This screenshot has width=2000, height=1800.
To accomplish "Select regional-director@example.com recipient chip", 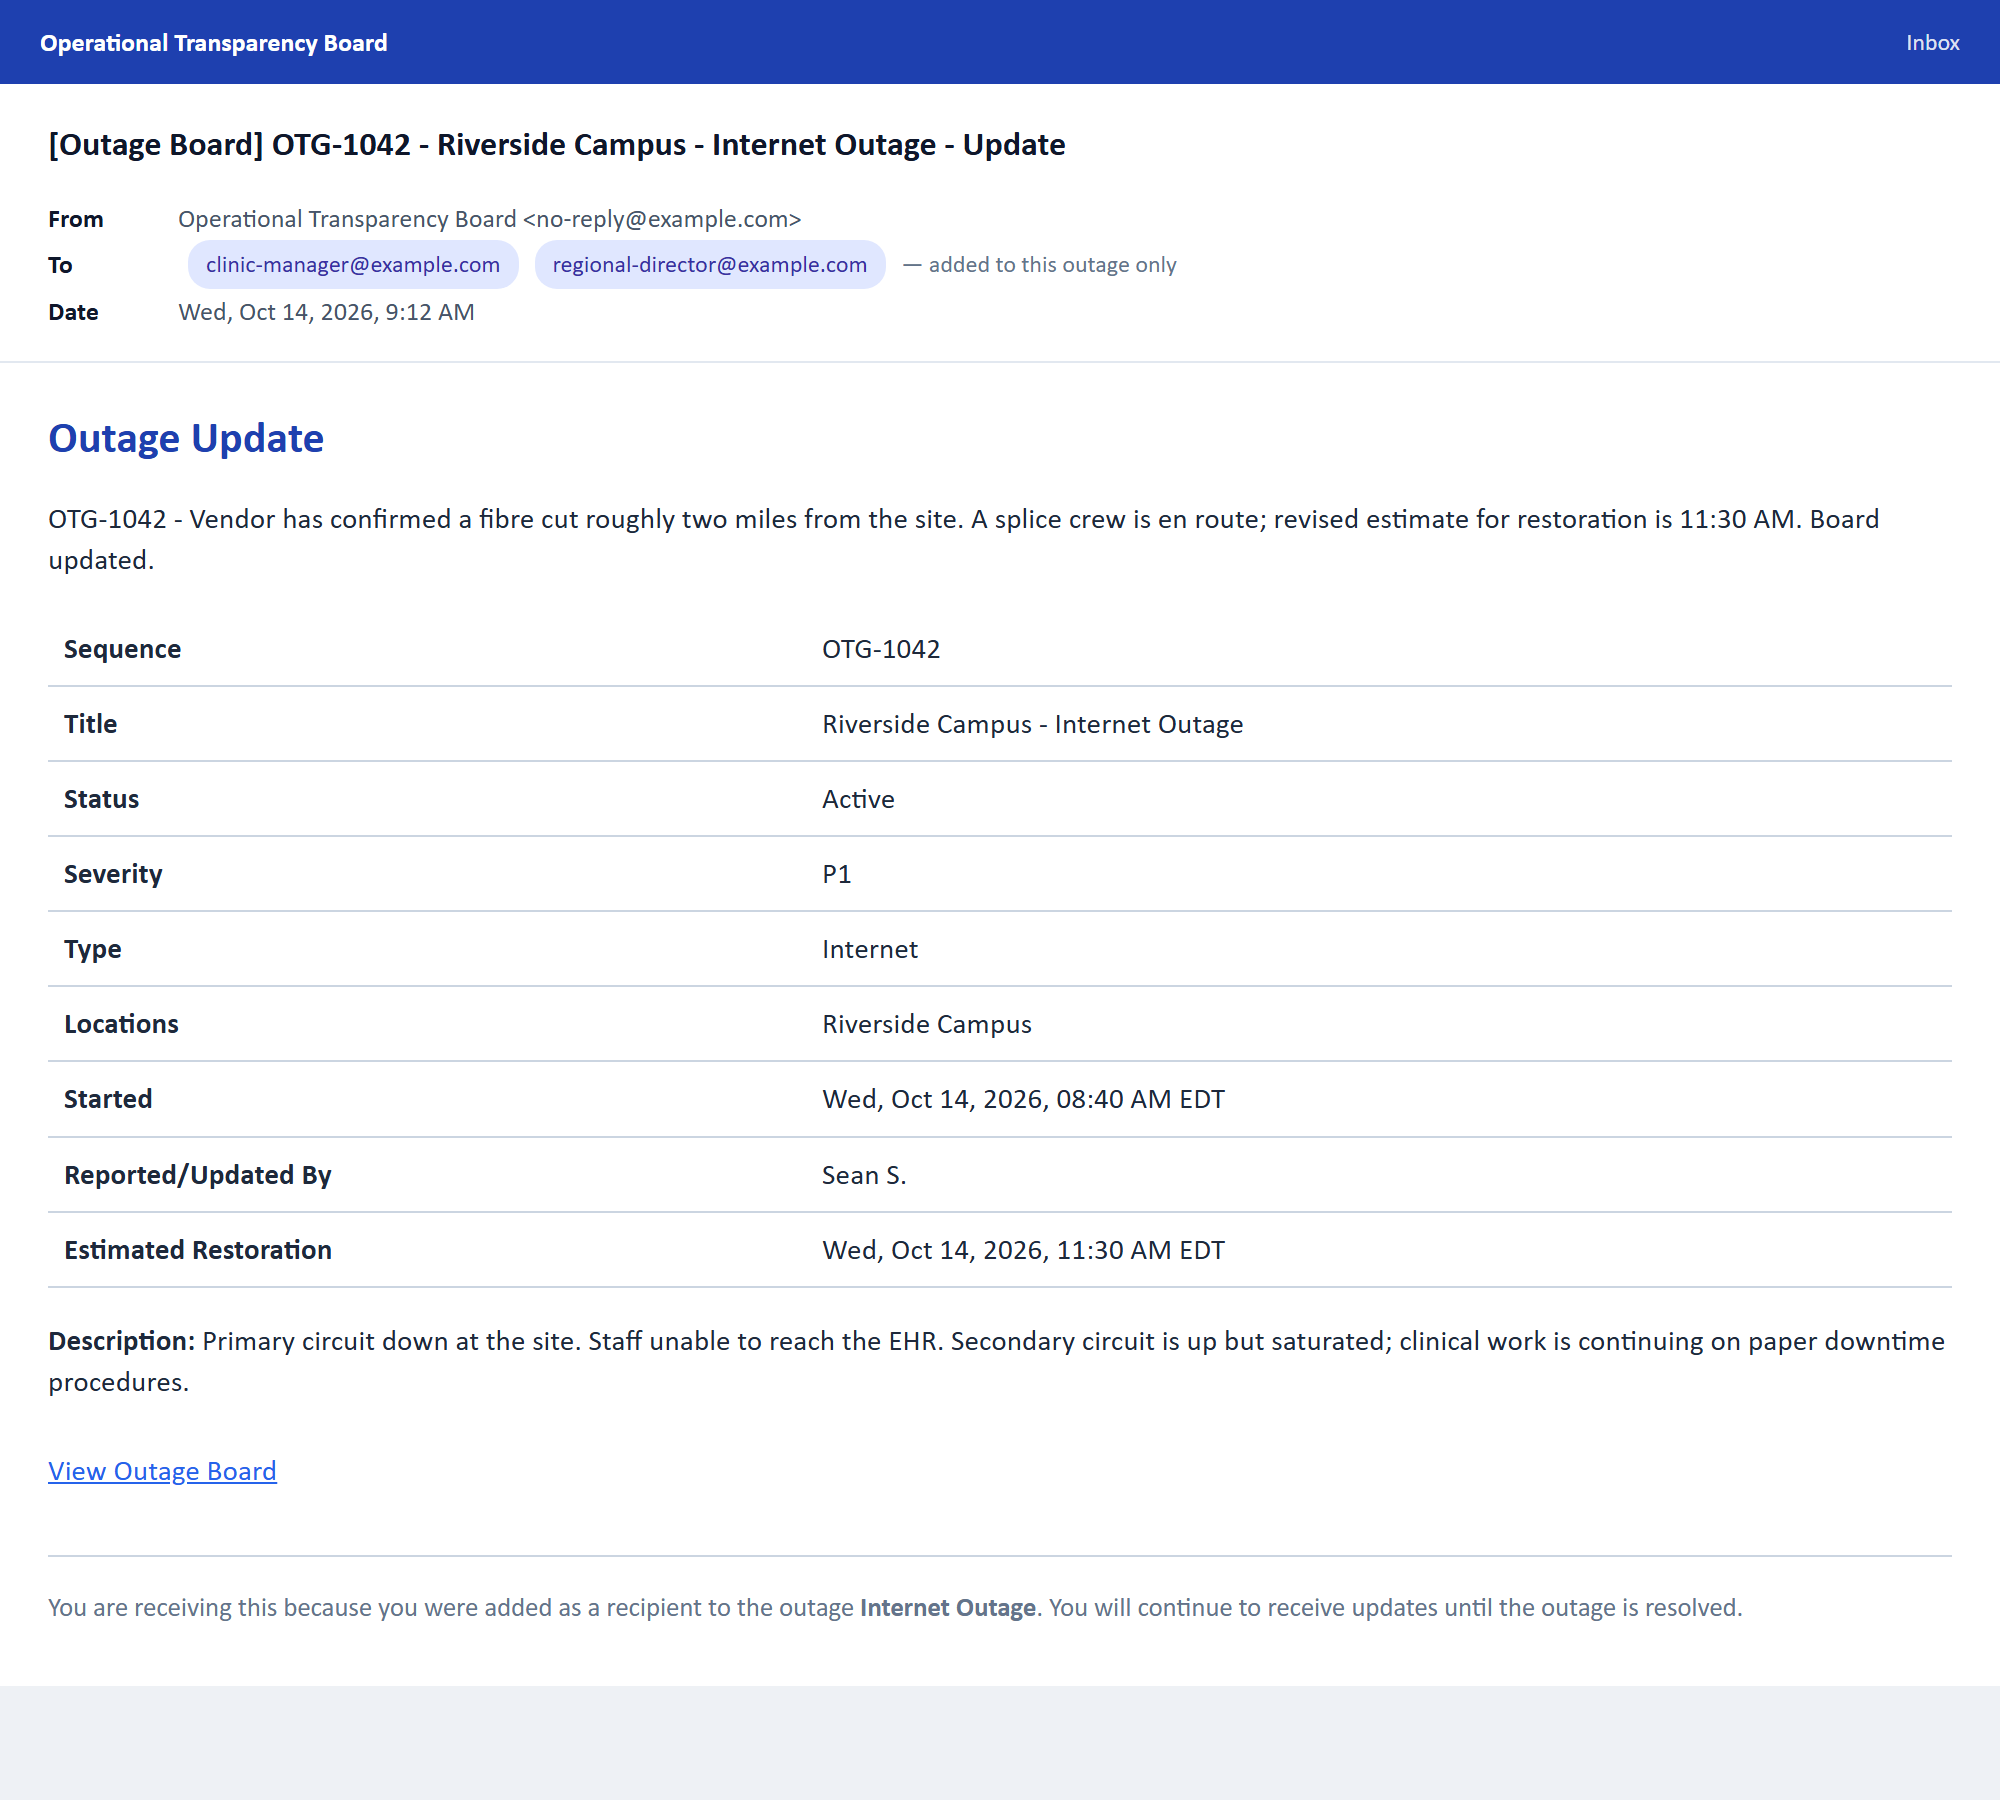I will (x=710, y=265).
